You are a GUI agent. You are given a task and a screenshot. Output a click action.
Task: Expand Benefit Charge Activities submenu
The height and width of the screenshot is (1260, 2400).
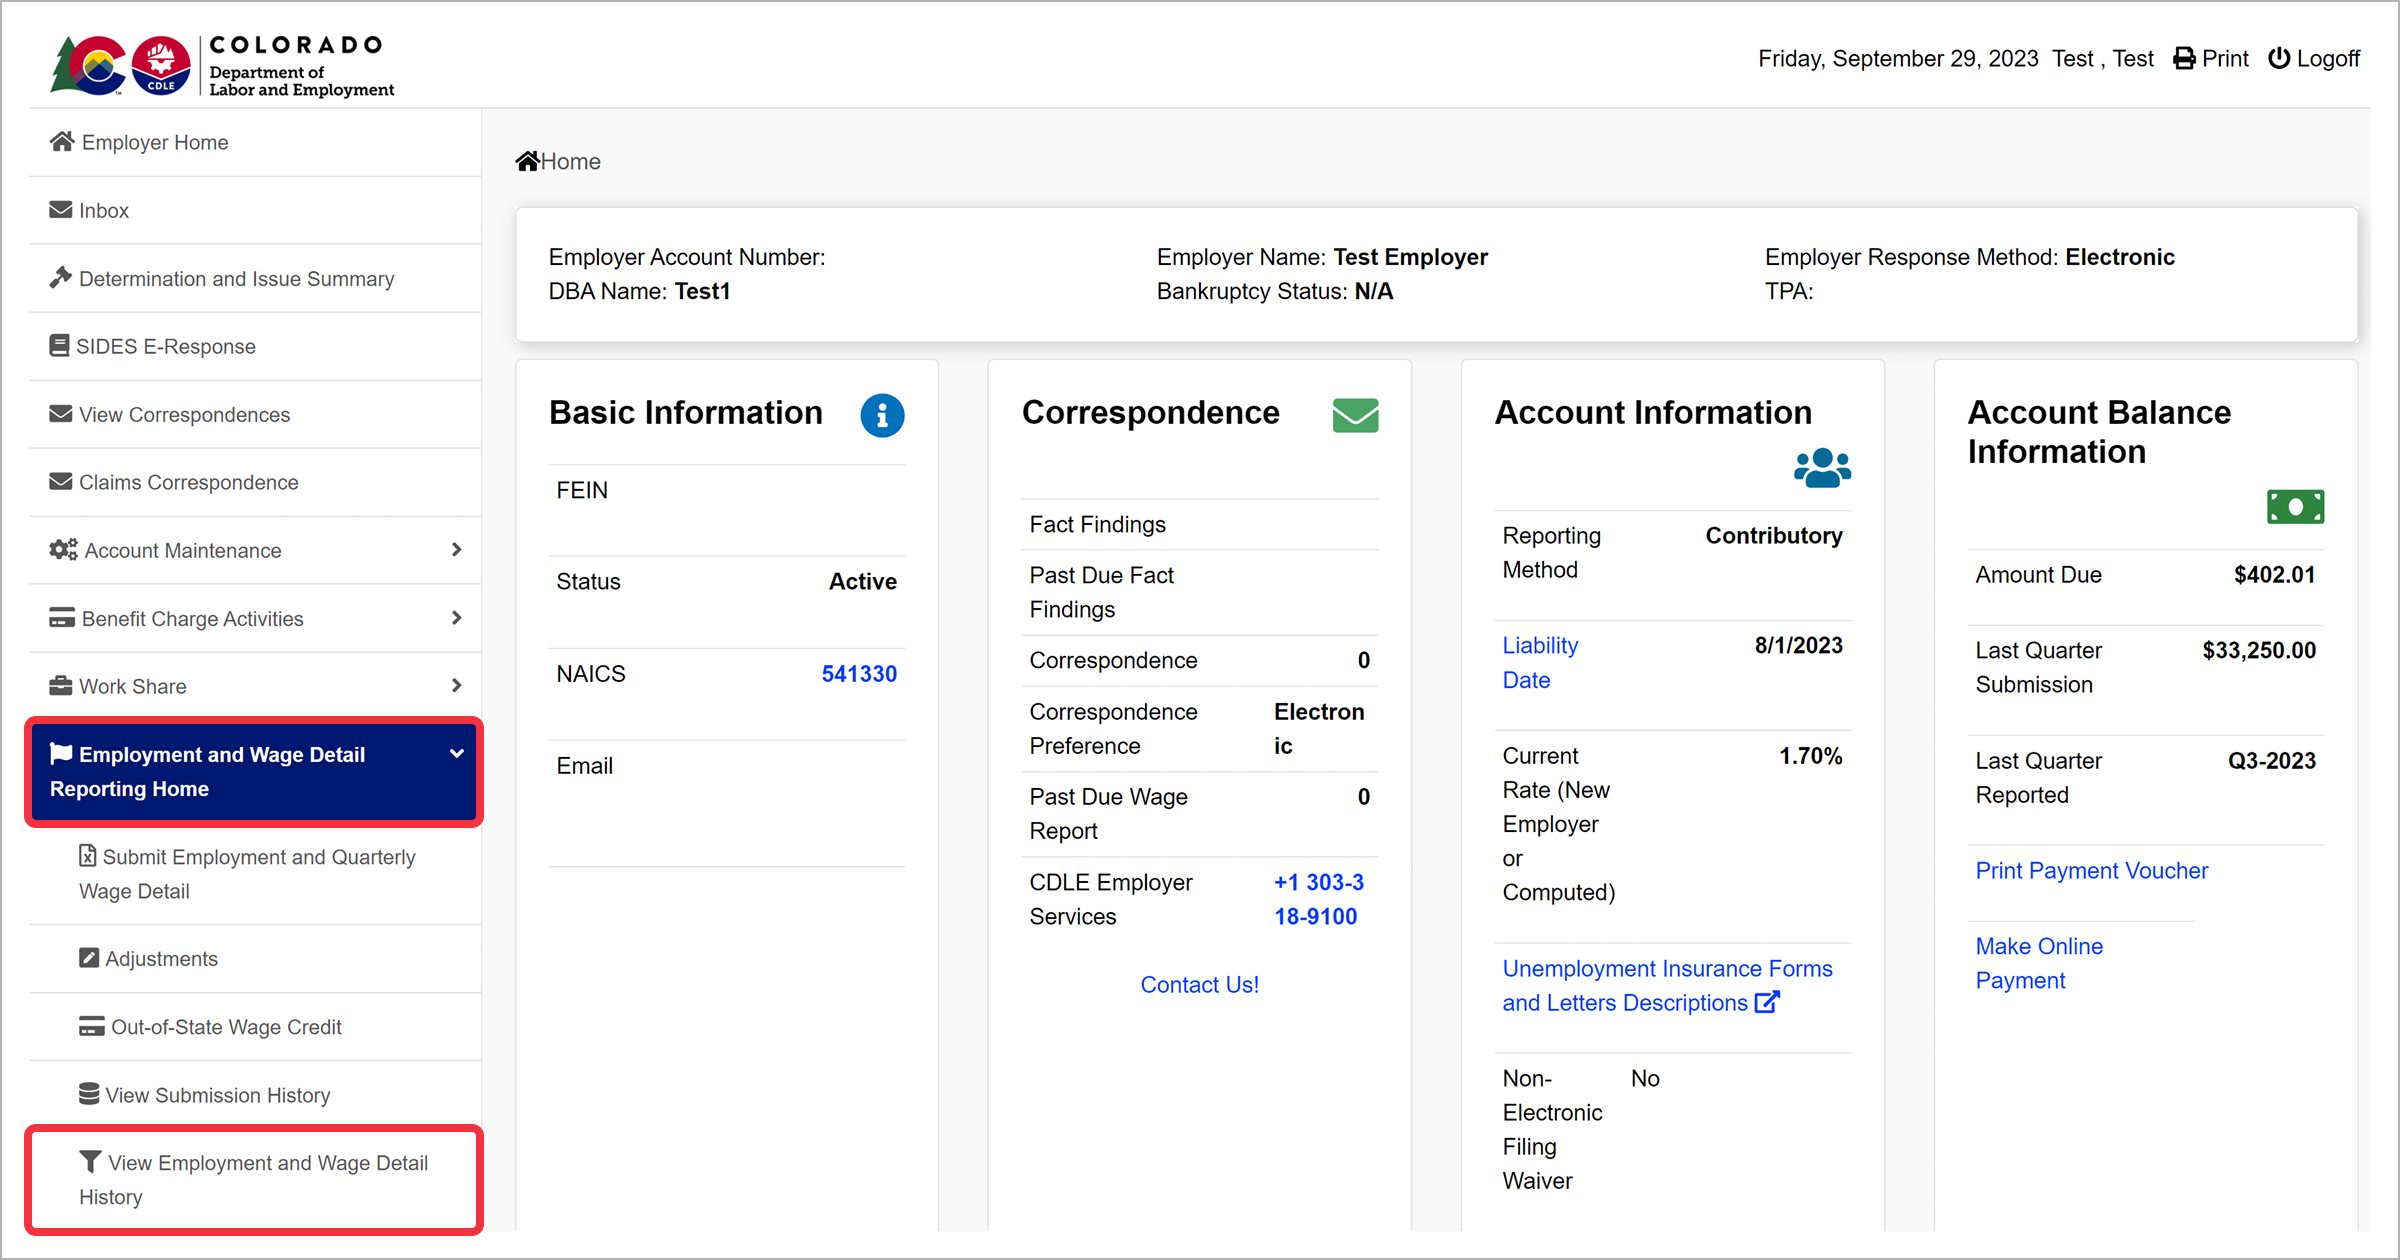[x=456, y=618]
